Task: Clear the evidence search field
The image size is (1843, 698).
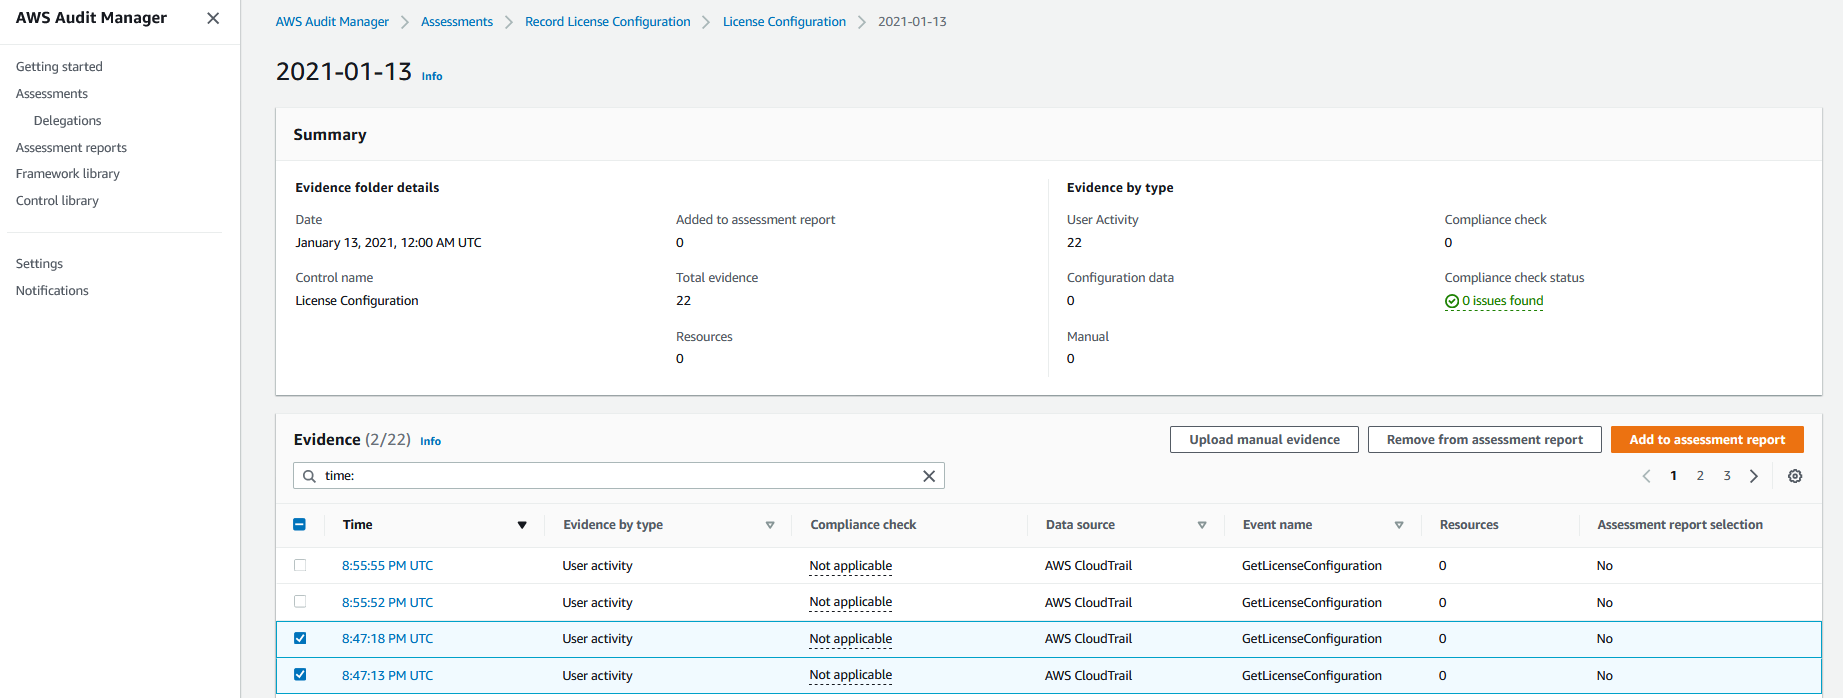Action: [x=929, y=476]
